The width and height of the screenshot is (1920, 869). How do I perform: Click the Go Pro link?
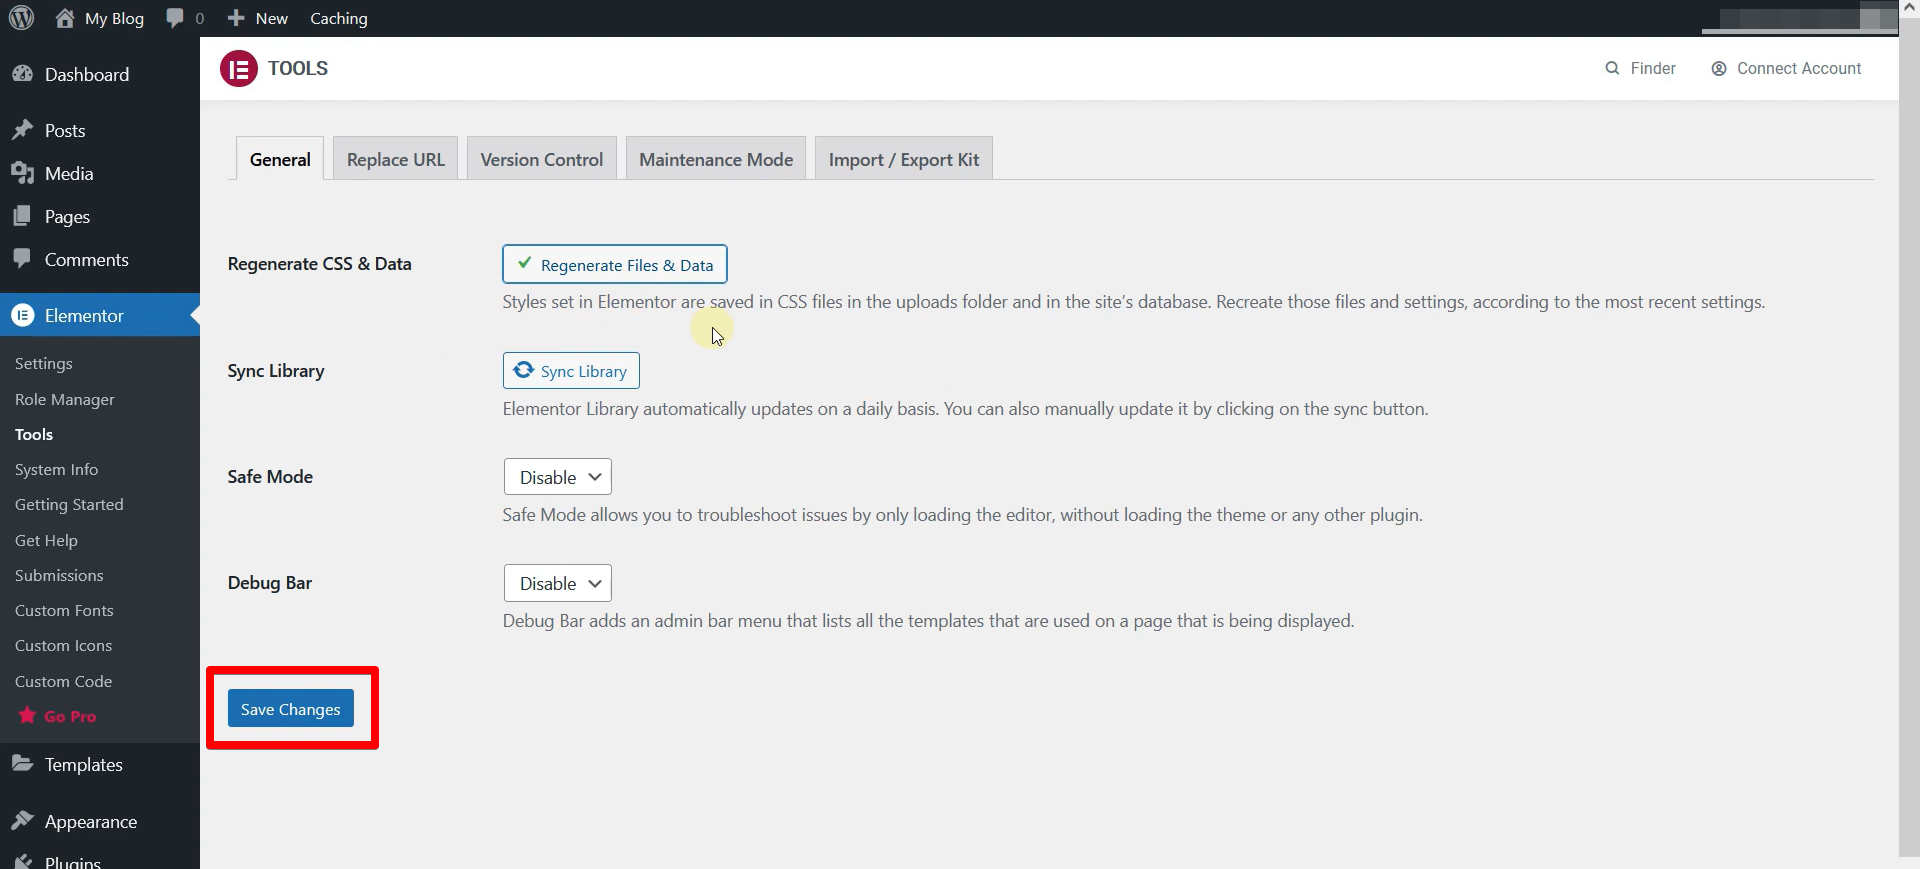tap(70, 716)
